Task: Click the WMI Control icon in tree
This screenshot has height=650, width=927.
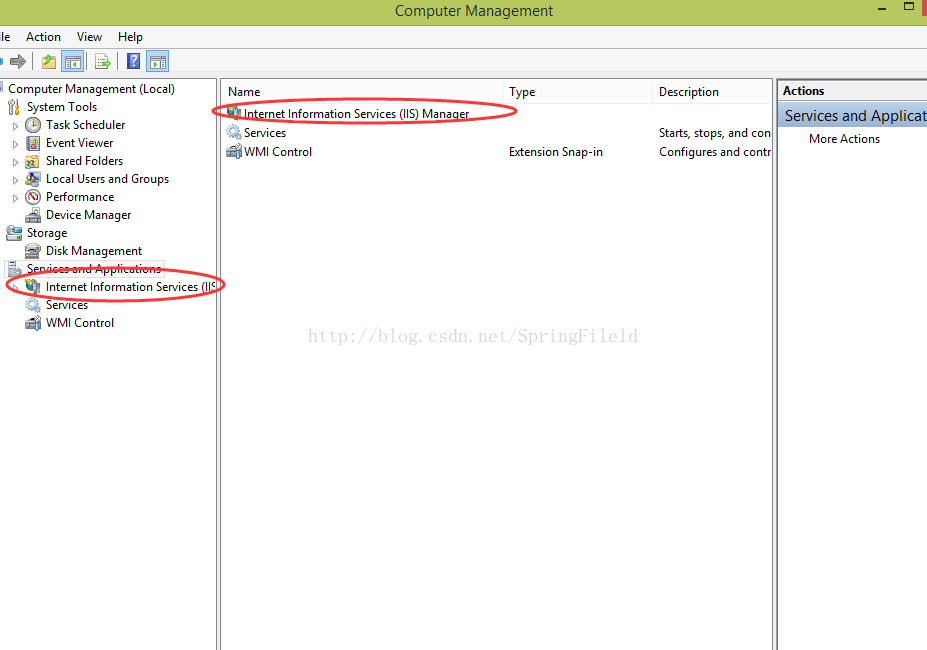Action: [33, 323]
